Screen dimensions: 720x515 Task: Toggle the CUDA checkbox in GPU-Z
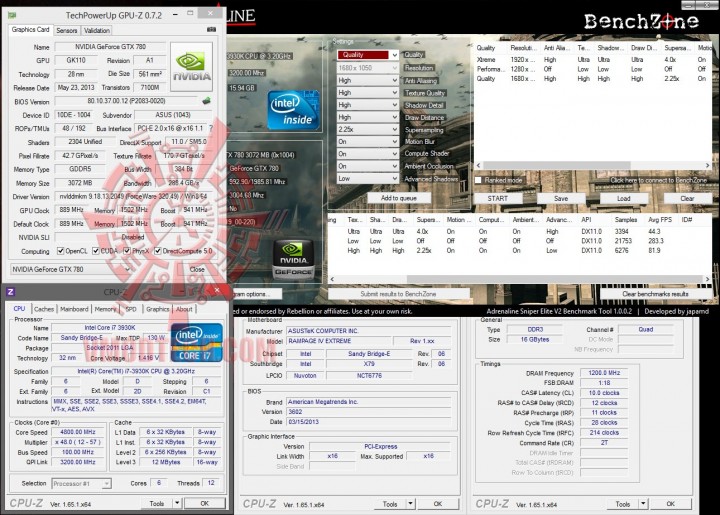click(96, 251)
